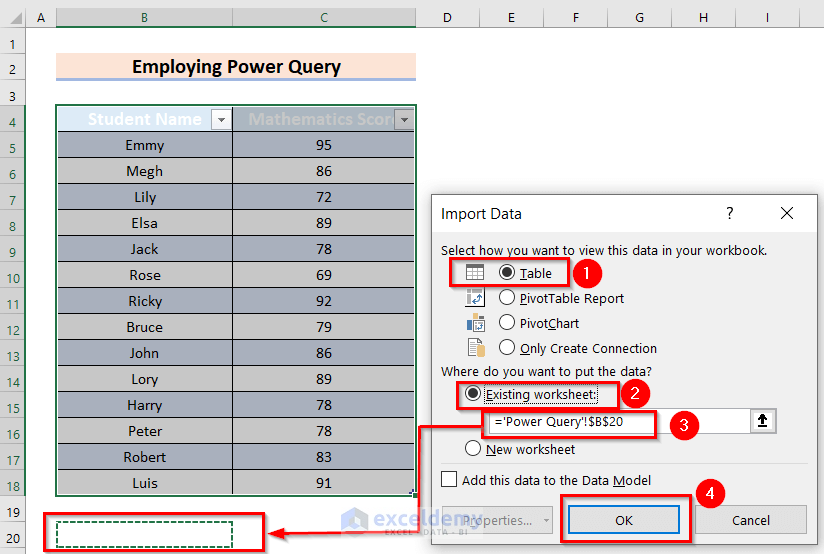Click the cell containing Emmy

coord(145,145)
